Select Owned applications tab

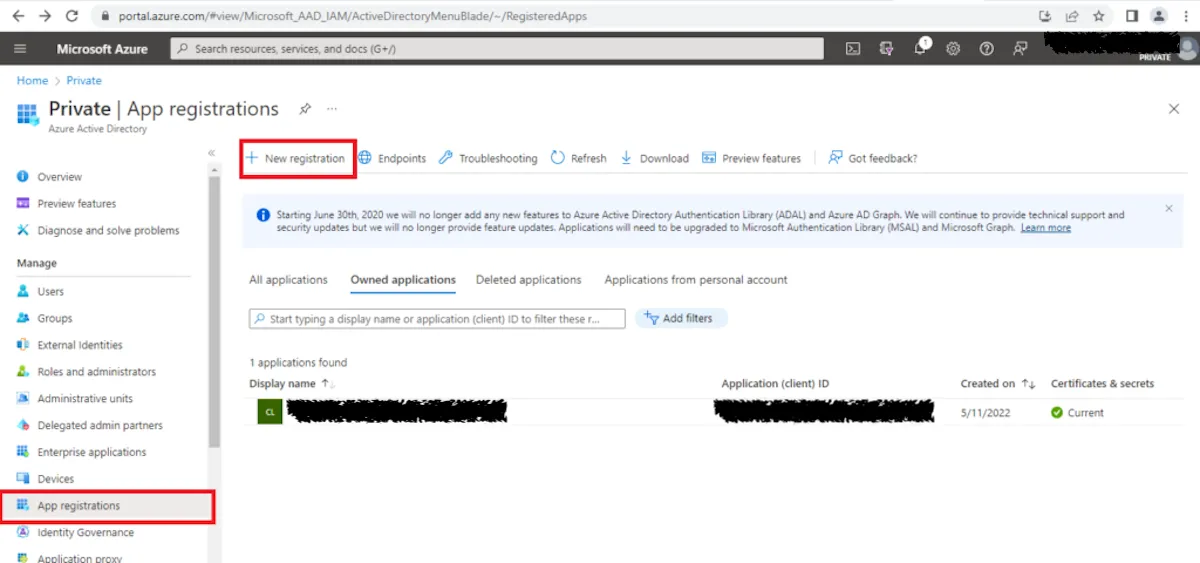[403, 280]
